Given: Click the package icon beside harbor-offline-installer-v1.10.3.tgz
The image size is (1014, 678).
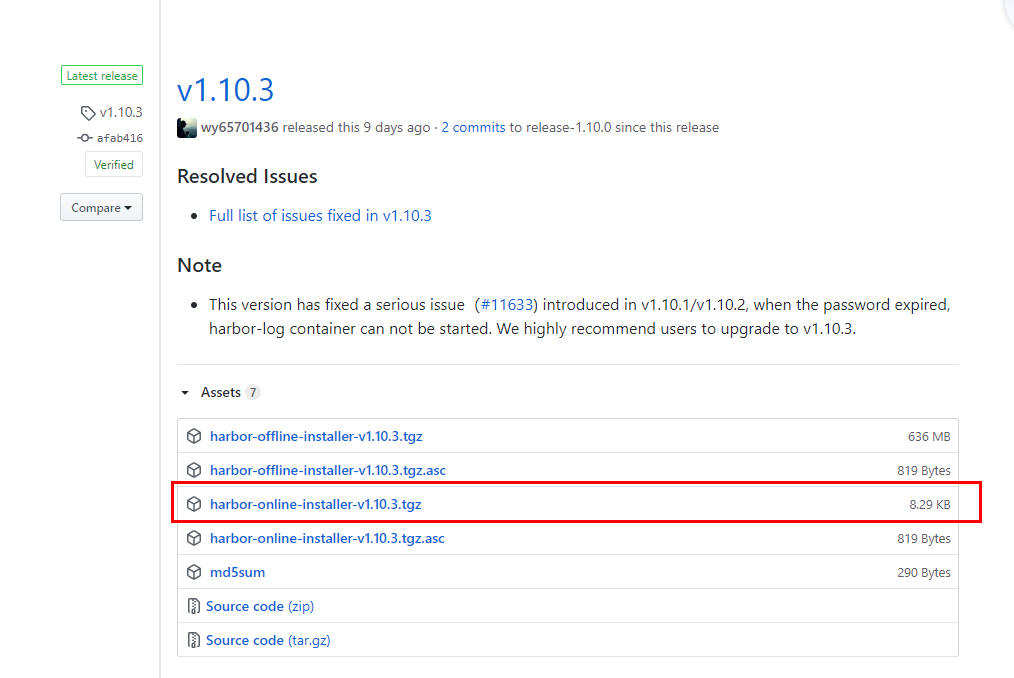Looking at the screenshot, I should 194,436.
